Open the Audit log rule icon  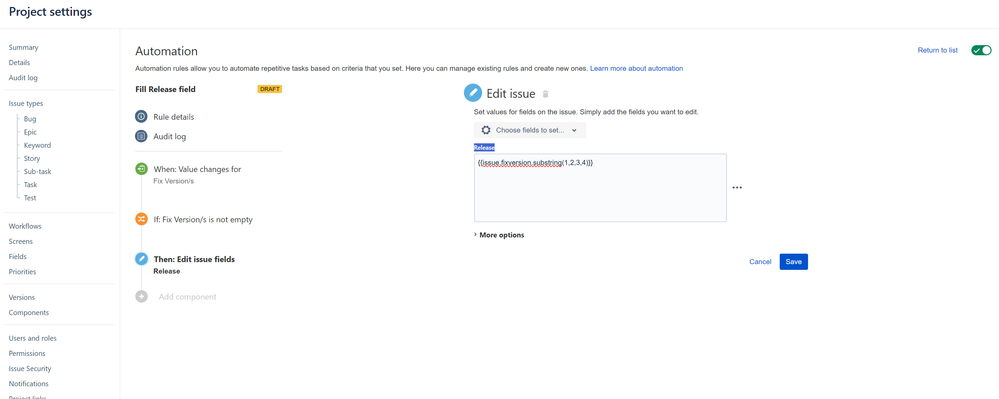point(141,136)
